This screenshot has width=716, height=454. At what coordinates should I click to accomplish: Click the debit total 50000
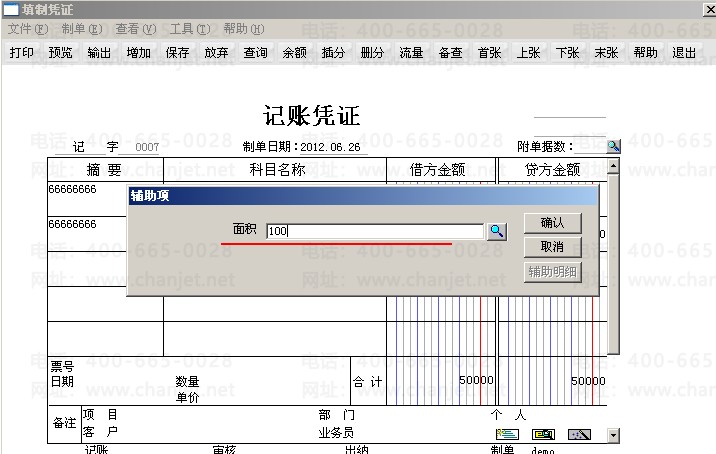point(476,380)
